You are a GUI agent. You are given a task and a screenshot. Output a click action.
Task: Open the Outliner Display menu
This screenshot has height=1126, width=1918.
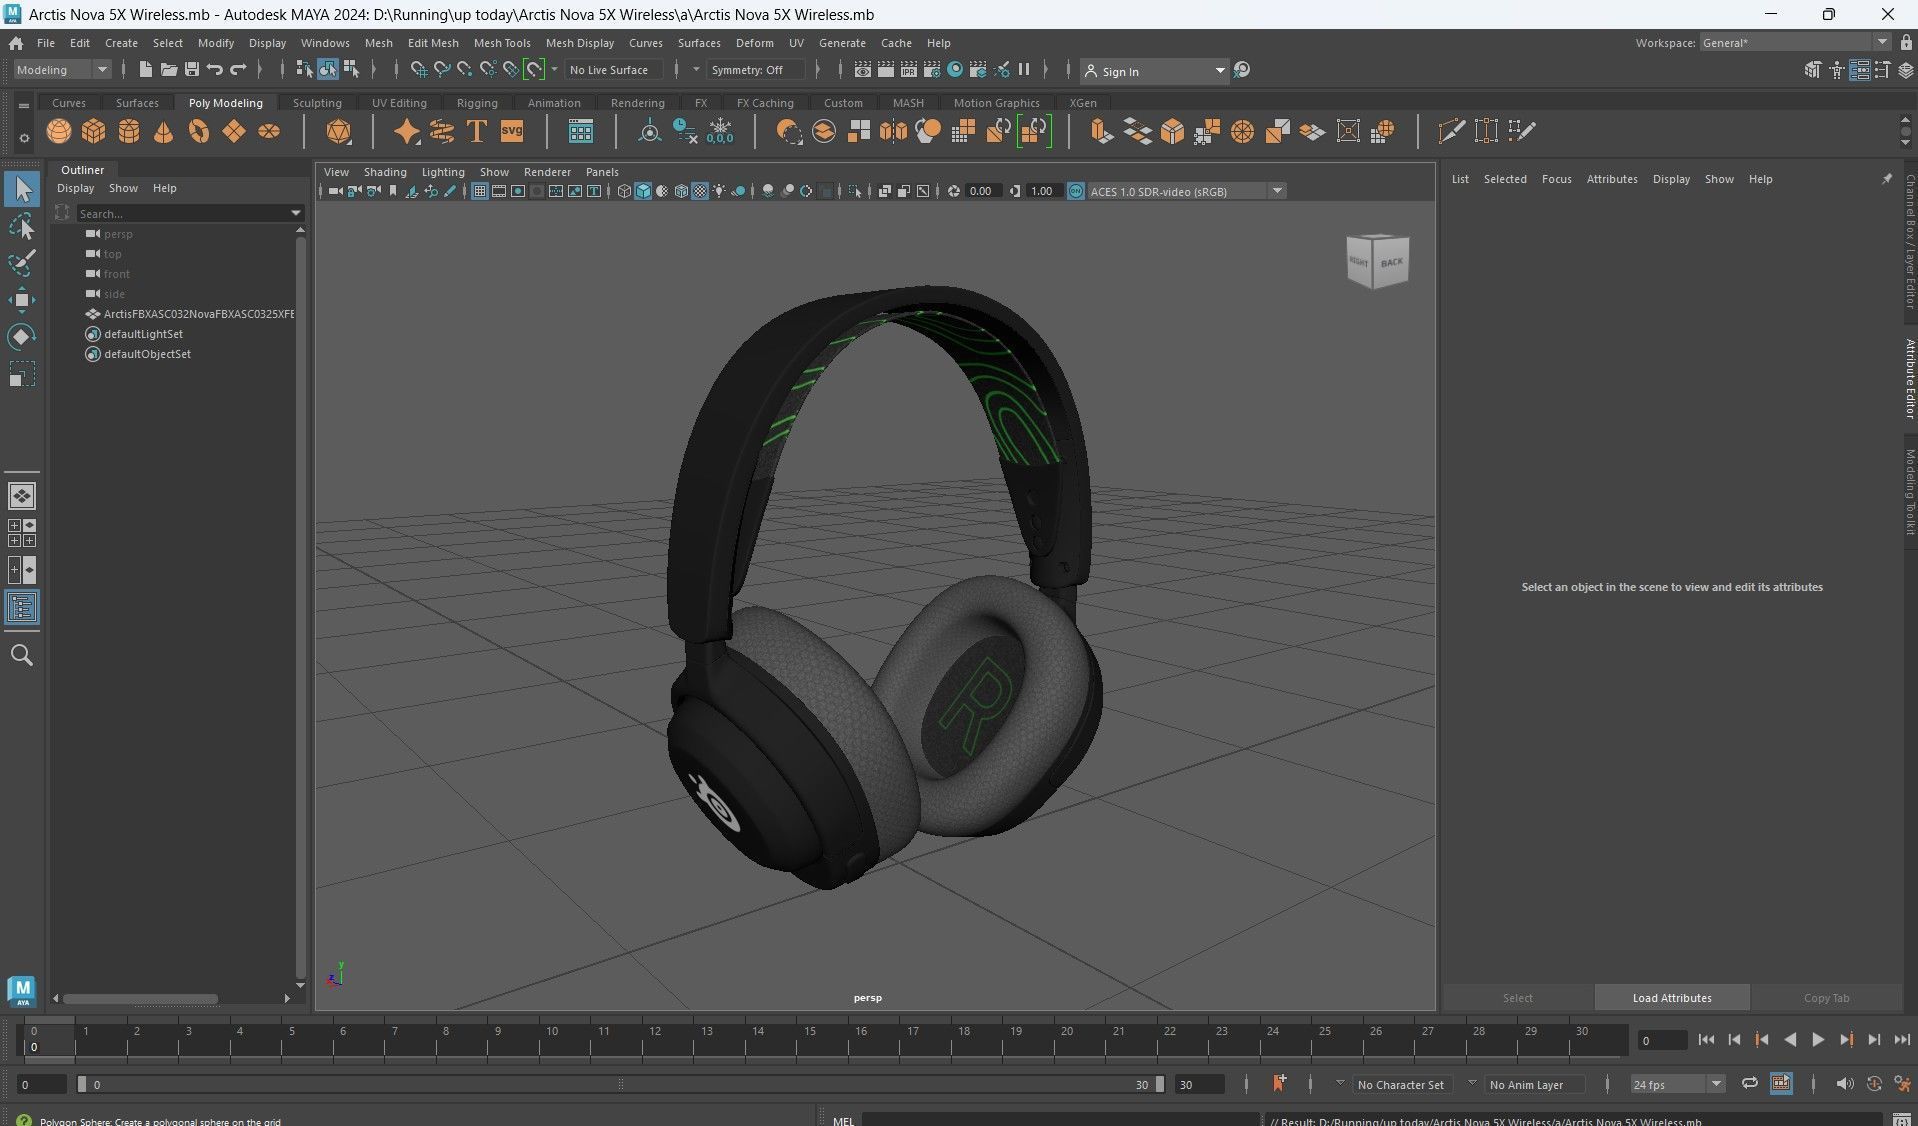tap(75, 188)
